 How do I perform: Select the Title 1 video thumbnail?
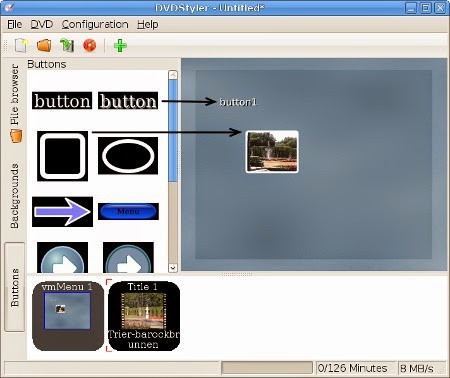[144, 316]
